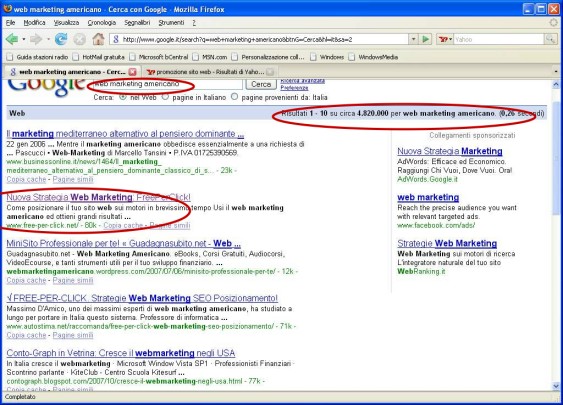The height and width of the screenshot is (405, 563).
Task: Open Conto-Graph in Vetrina result link
Action: click(x=121, y=353)
